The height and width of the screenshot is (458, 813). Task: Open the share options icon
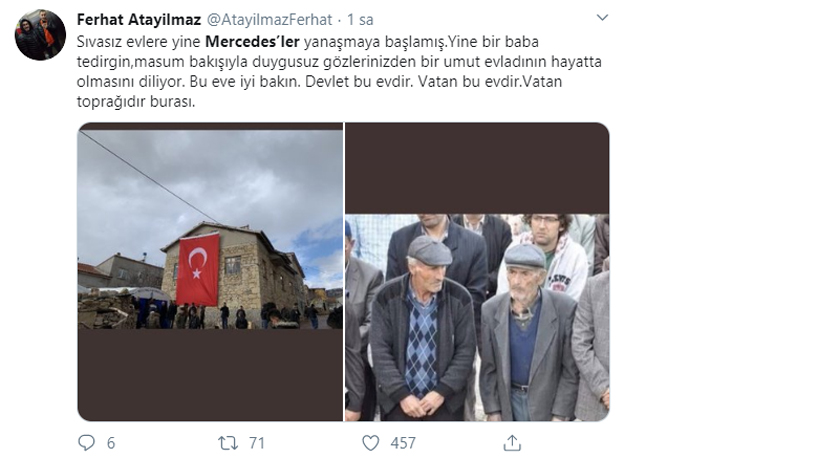point(512,442)
